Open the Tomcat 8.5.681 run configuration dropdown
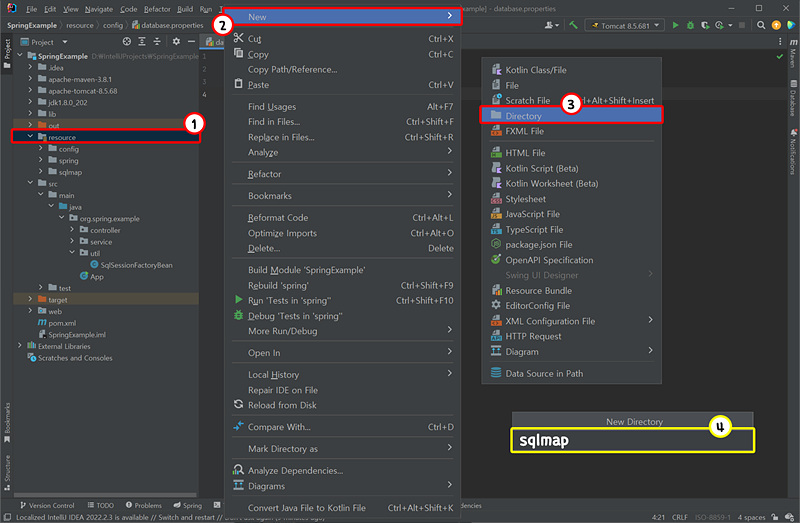800x523 pixels. 625,25
